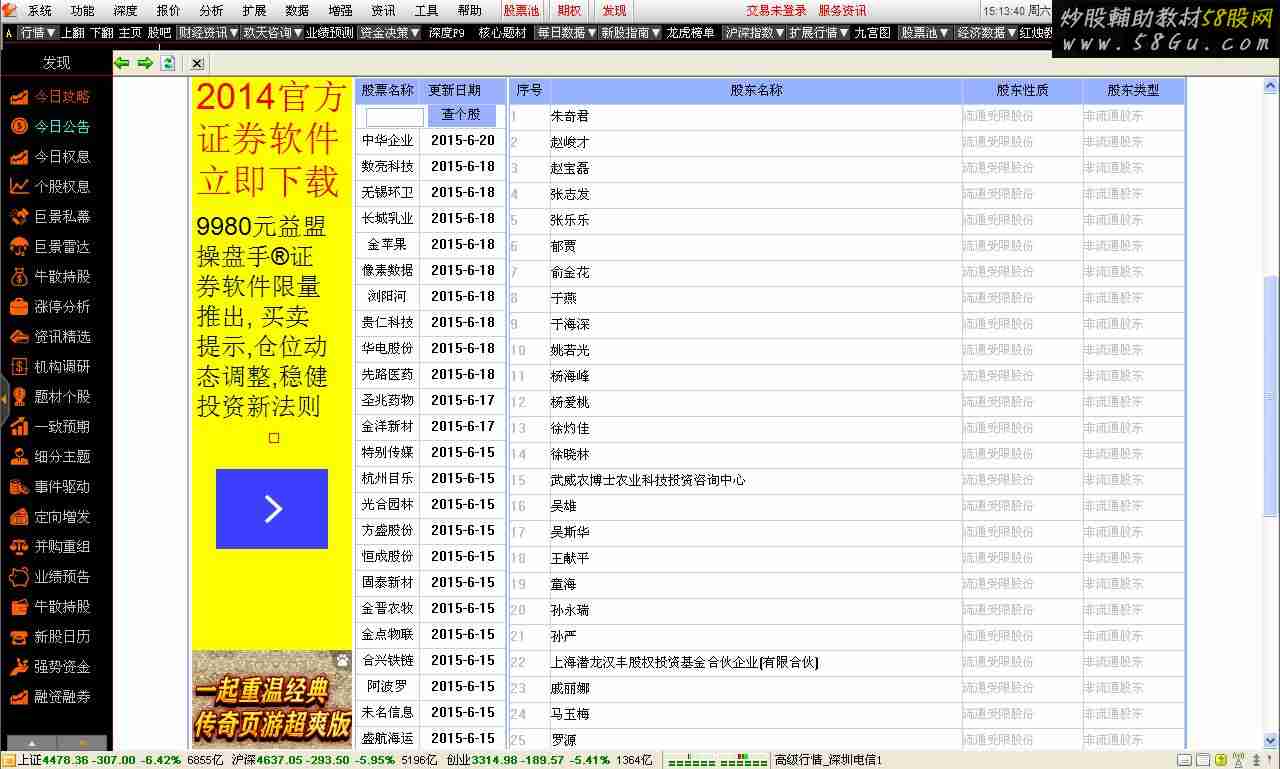Expand the 扩展行情 dropdown
Image resolution: width=1280 pixels, height=769 pixels.
point(818,33)
